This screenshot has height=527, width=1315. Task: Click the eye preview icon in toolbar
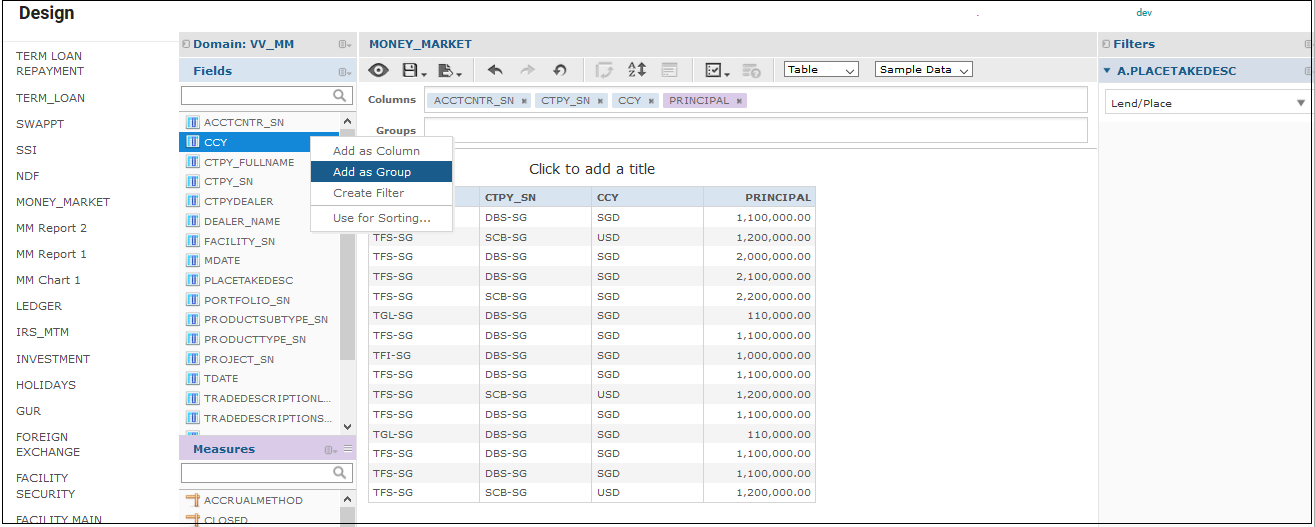pyautogui.click(x=379, y=70)
